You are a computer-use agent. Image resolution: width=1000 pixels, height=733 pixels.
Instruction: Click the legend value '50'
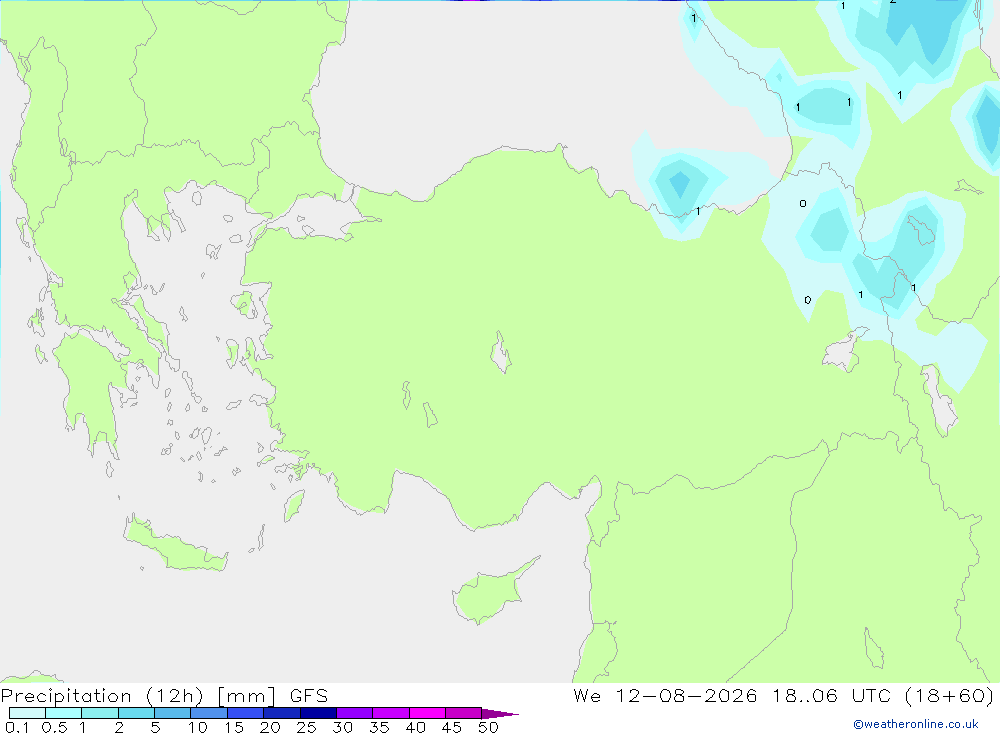489,727
